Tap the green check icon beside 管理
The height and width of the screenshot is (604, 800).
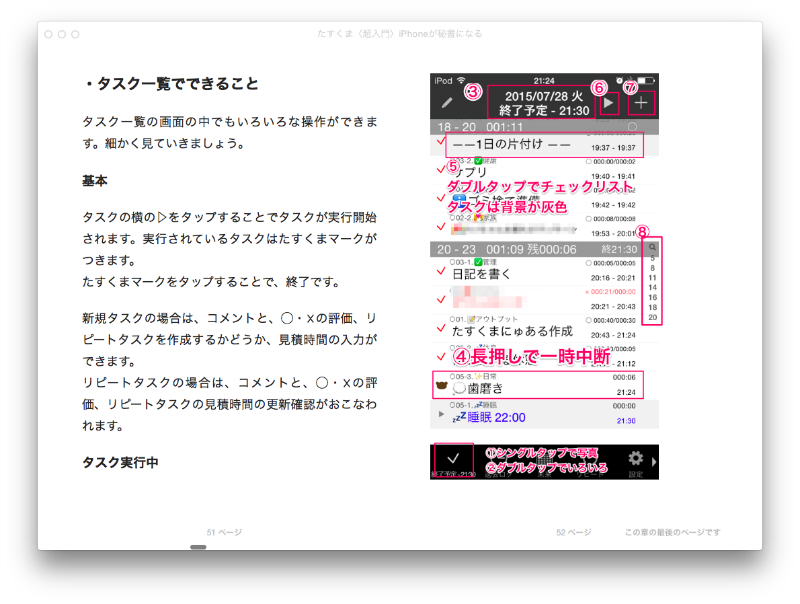tap(478, 262)
